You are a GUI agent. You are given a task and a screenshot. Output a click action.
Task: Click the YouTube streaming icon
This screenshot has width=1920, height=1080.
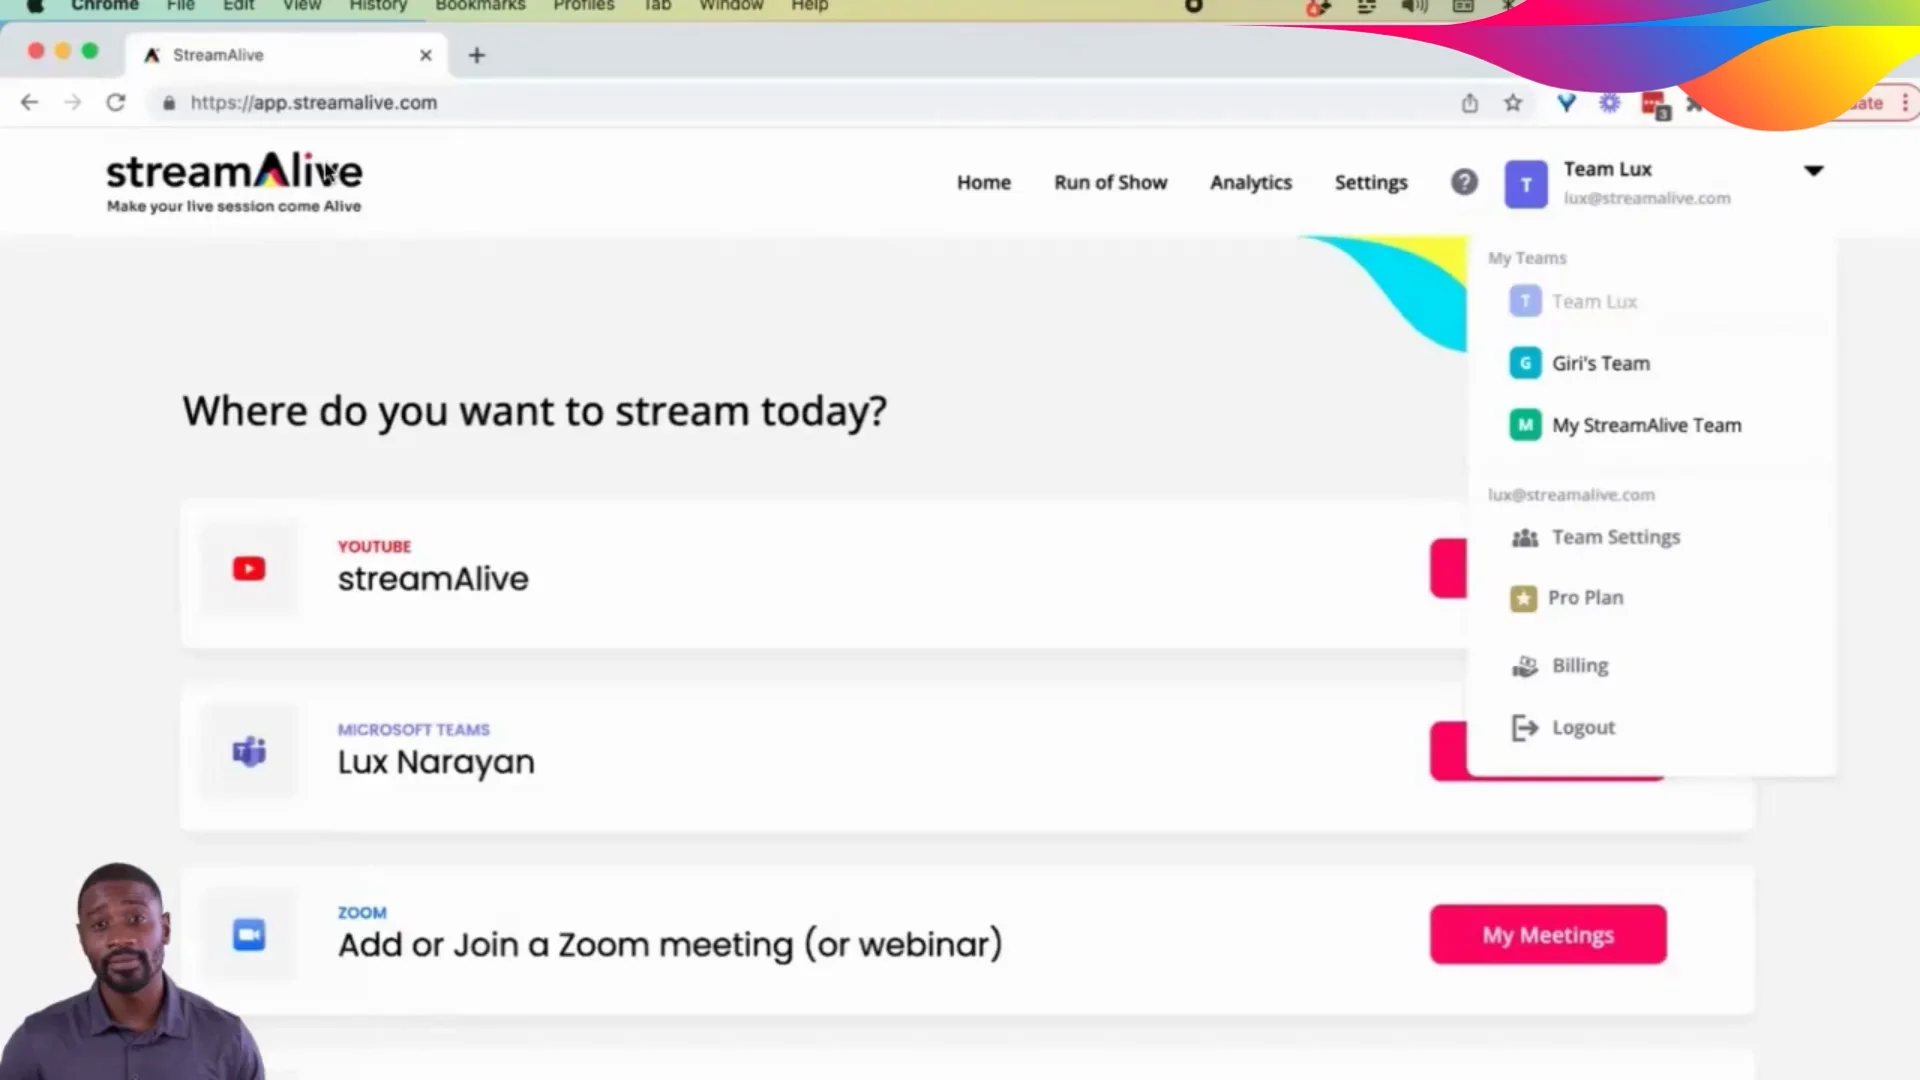point(248,568)
